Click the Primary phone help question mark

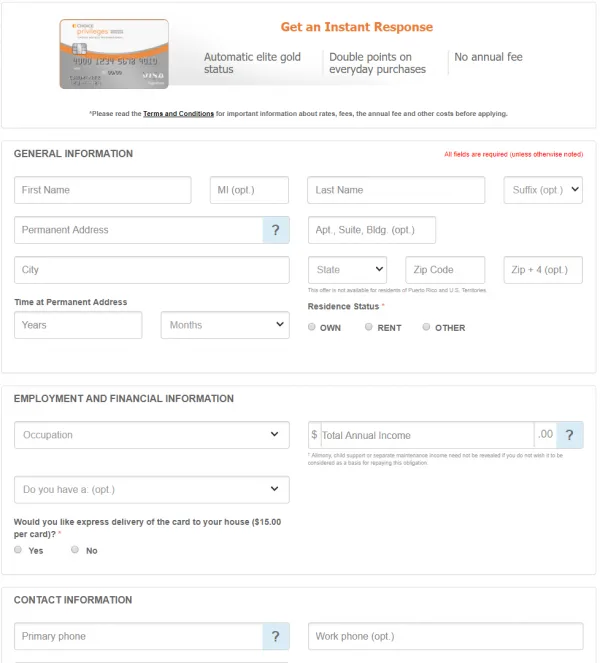[x=275, y=637]
